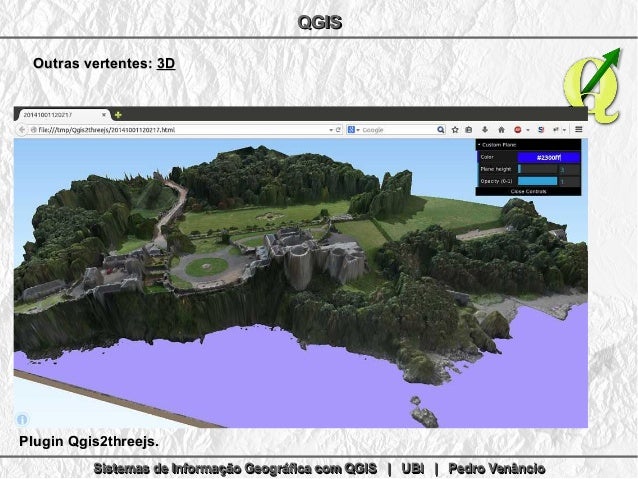
Task: Click inside the Google search box
Action: coord(398,130)
